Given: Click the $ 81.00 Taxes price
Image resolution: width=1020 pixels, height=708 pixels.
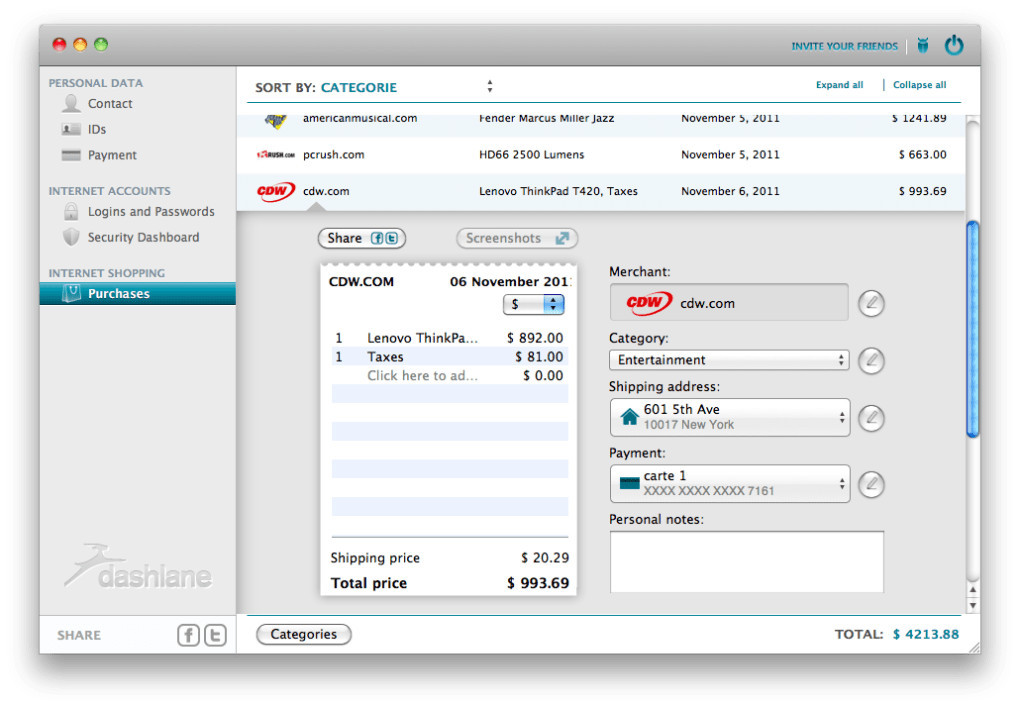Looking at the screenshot, I should coord(539,357).
